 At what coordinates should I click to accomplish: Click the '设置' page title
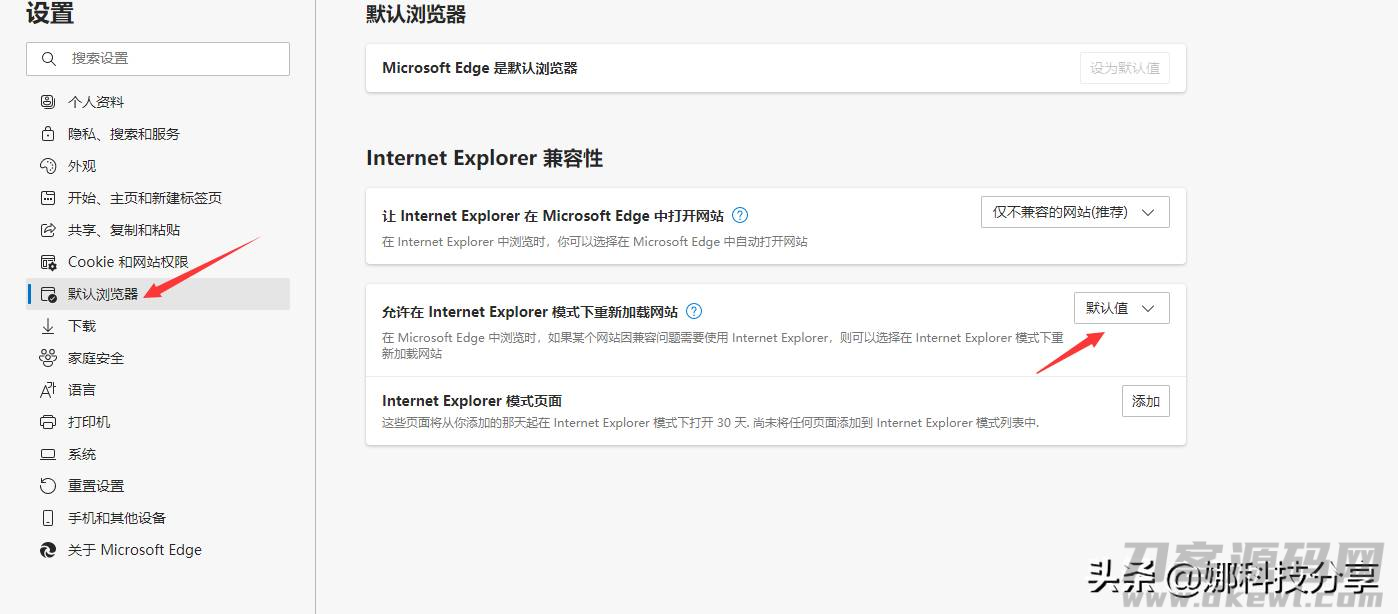coord(50,13)
